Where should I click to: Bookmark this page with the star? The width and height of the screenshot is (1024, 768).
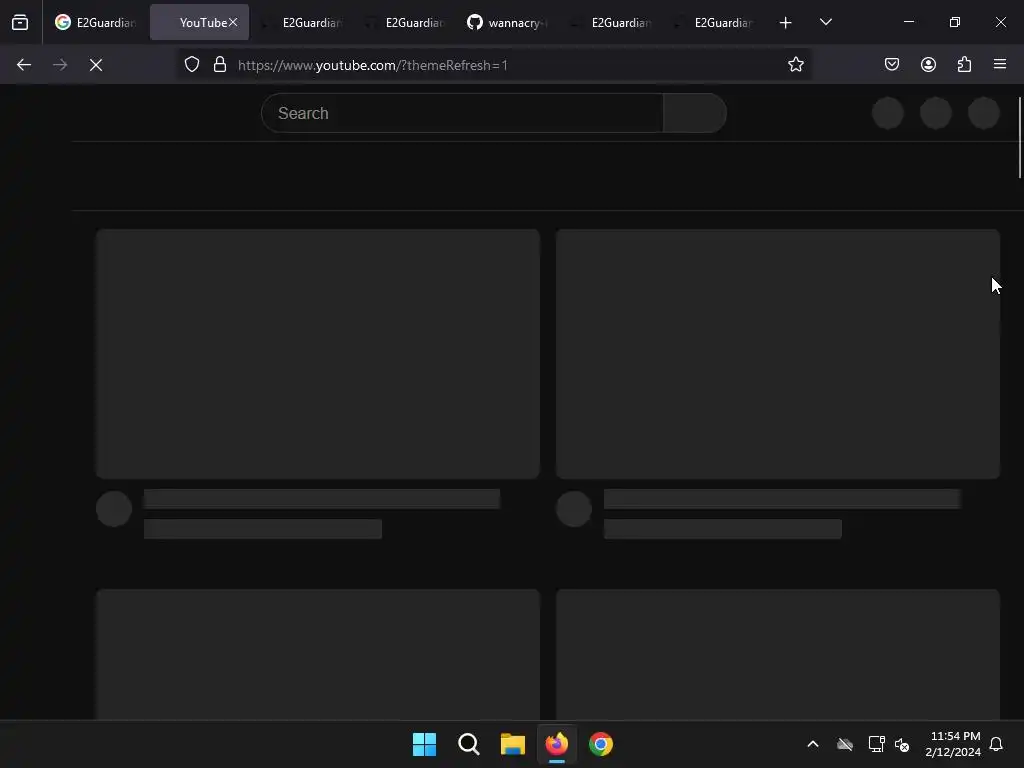[x=795, y=65]
